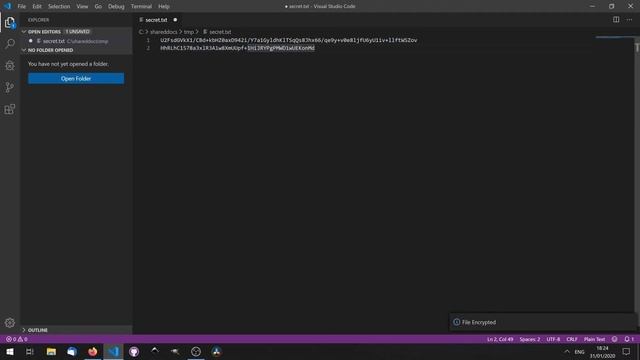The image size is (640, 360).
Task: Click the VS Code logo in title bar
Action: click(x=8, y=6)
